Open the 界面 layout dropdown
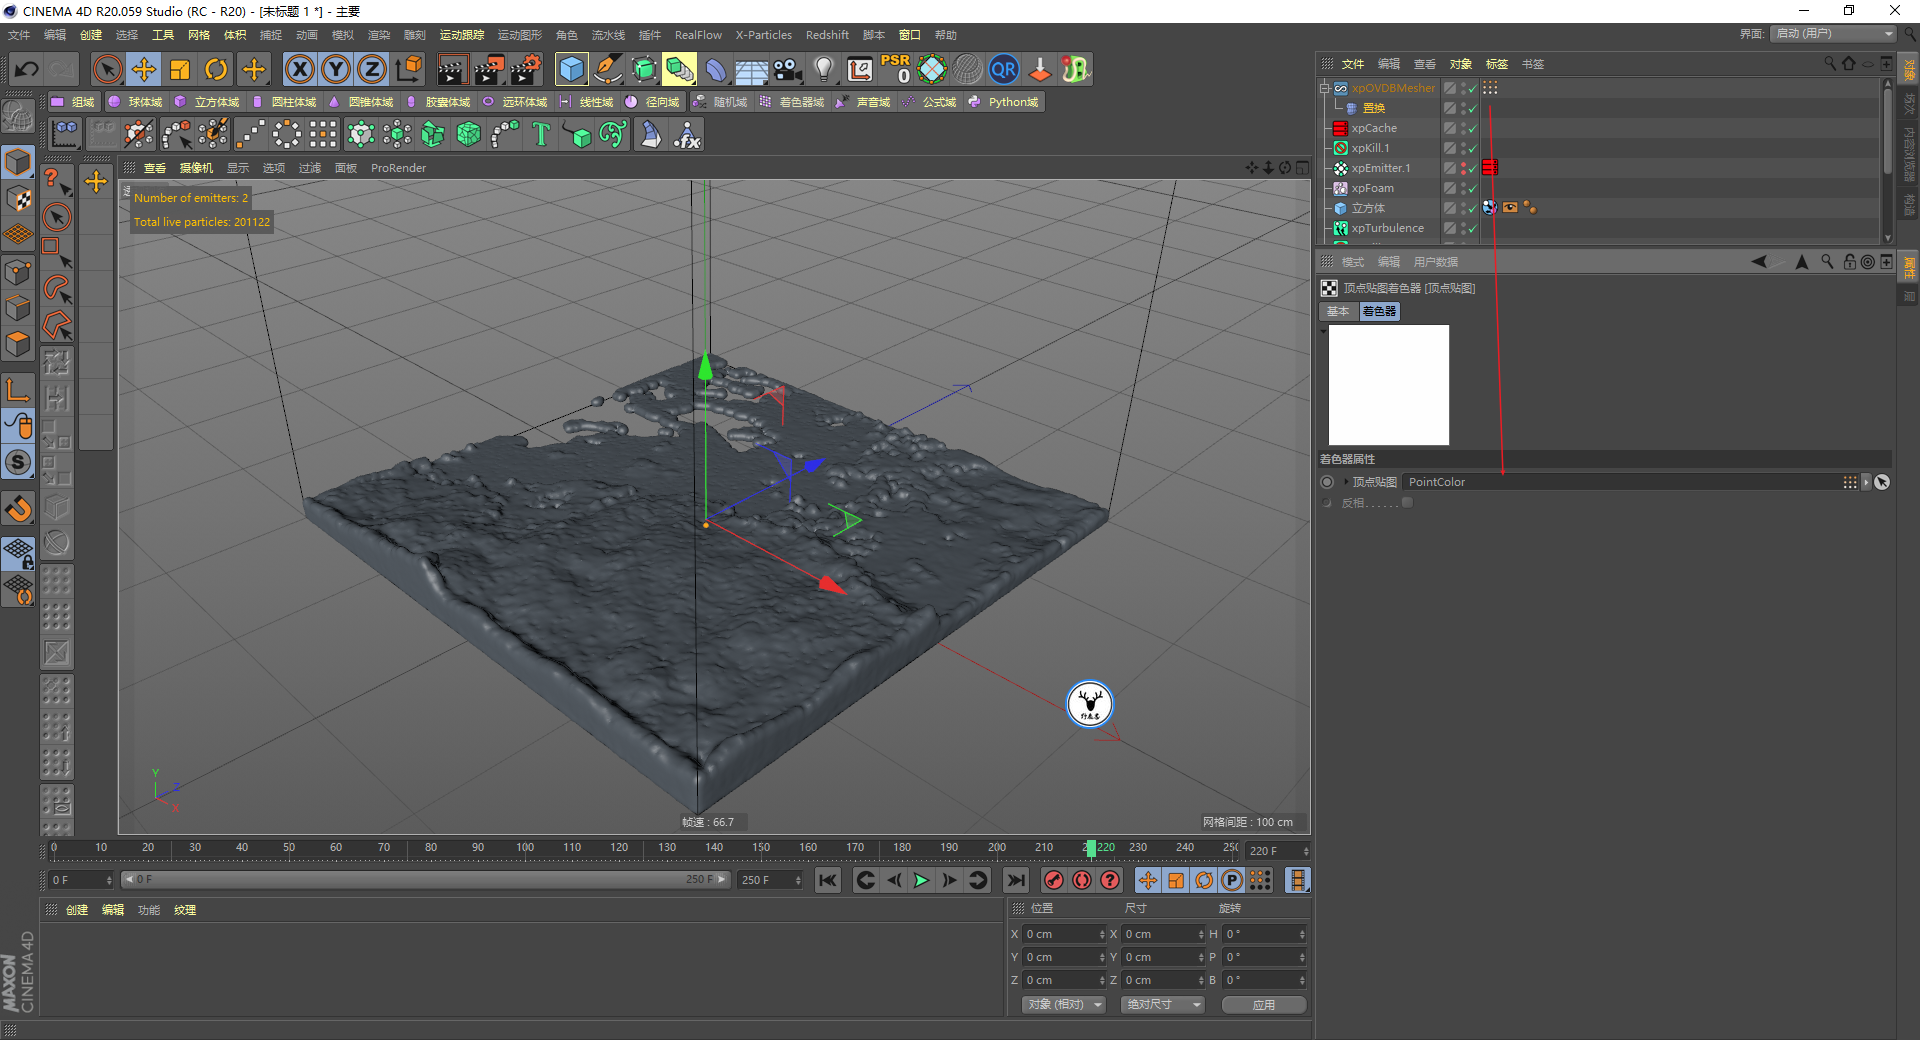This screenshot has width=1920, height=1040. pos(1834,34)
